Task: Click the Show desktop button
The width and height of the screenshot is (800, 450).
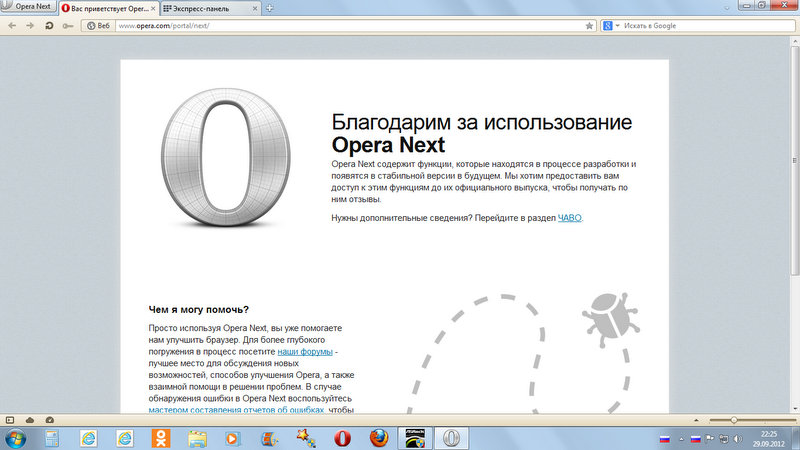Action: click(796, 439)
